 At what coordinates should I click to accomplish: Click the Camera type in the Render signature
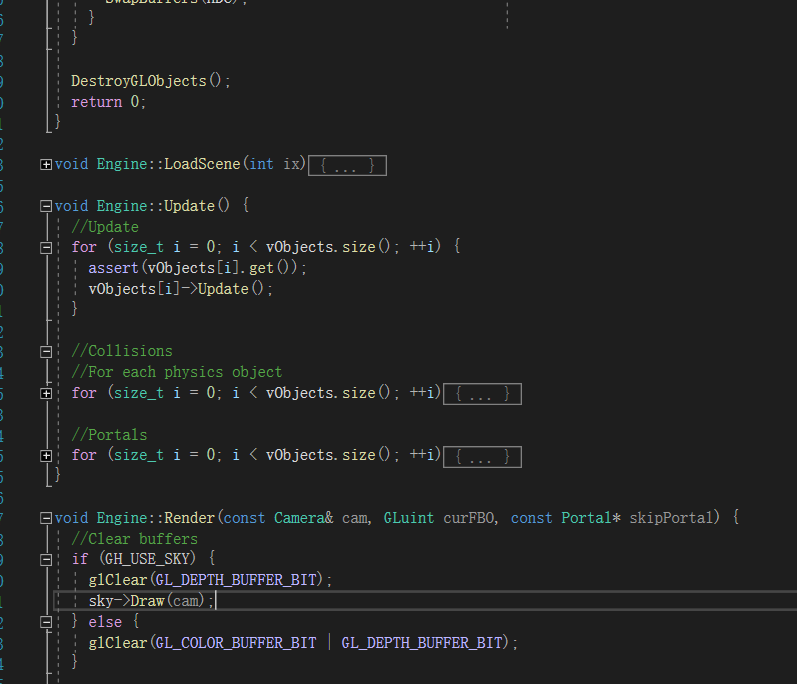pos(304,518)
